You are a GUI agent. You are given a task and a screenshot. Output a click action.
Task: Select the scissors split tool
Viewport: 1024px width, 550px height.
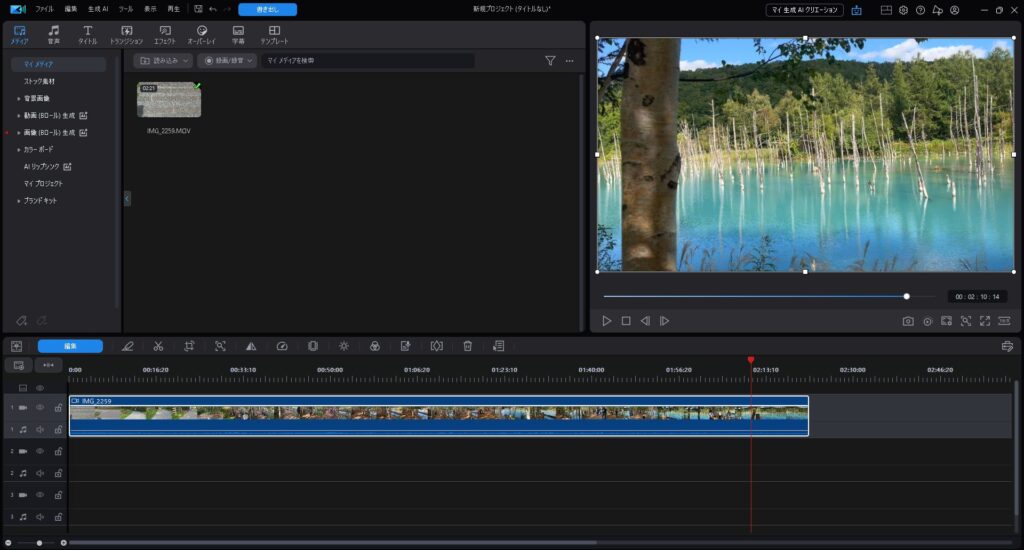[158, 346]
